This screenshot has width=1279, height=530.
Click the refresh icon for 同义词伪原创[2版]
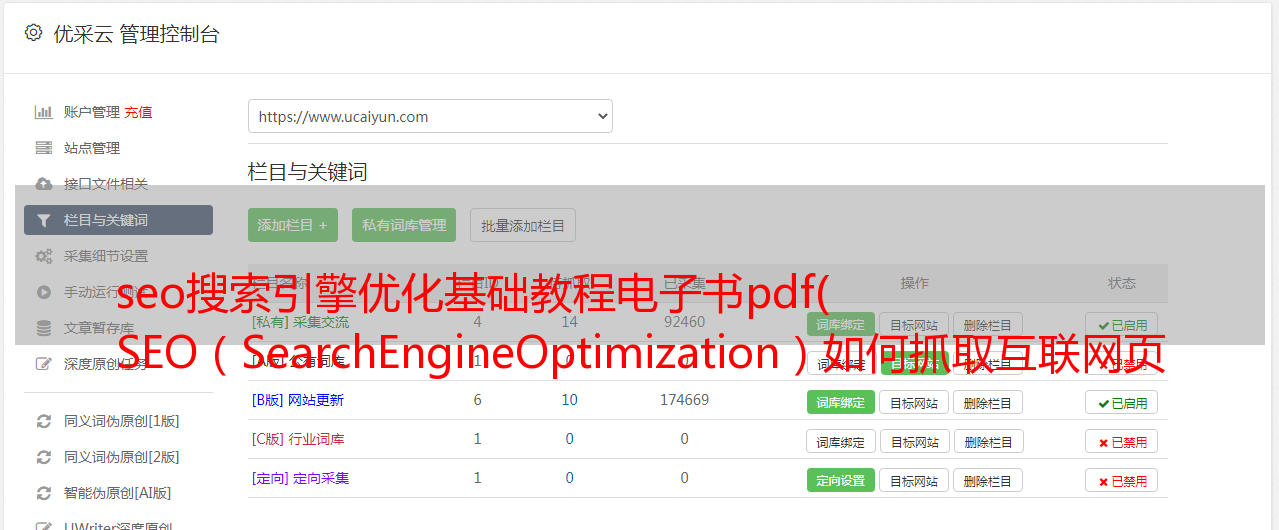click(43, 457)
